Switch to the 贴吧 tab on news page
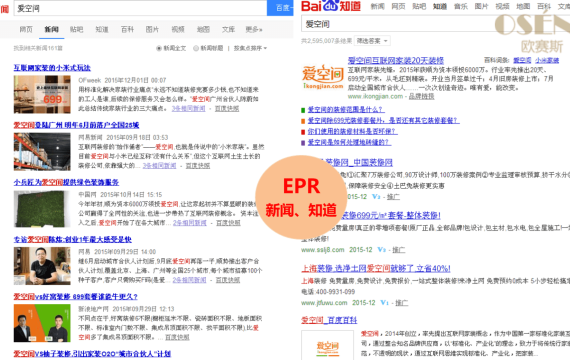Screen dimensions: 570x360 coord(76,29)
